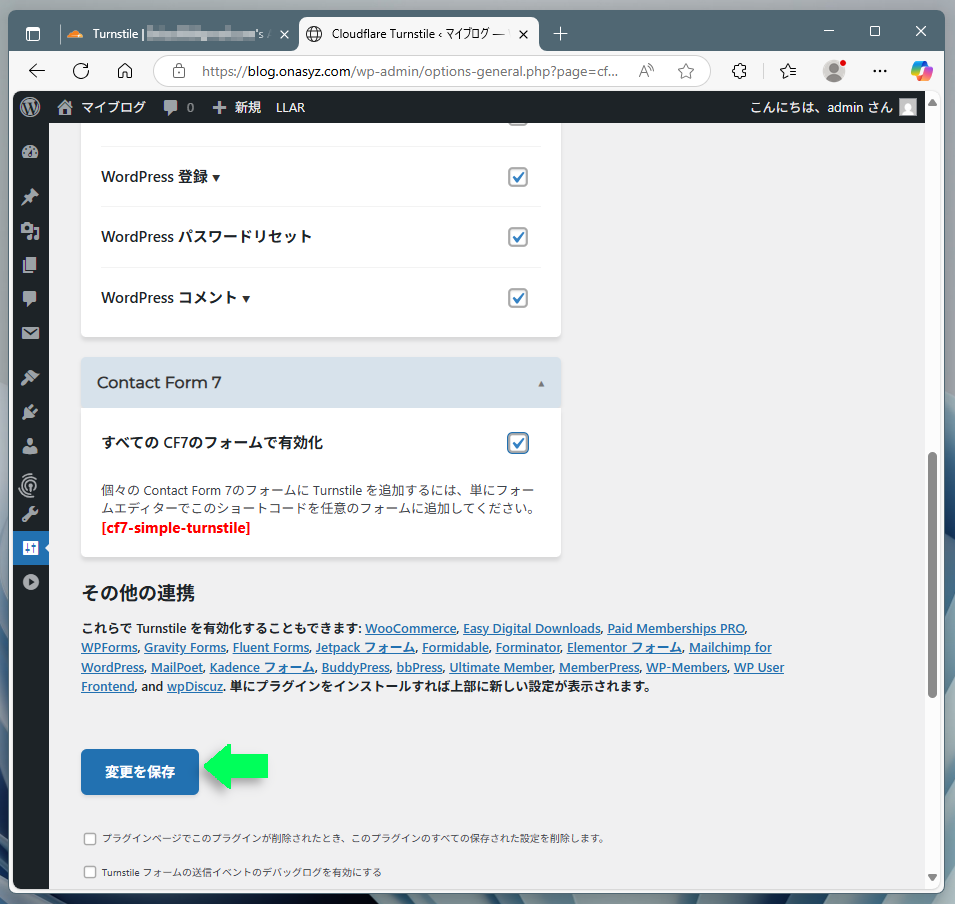The width and height of the screenshot is (955, 904).
Task: View site information lock icon
Action: coord(179,71)
